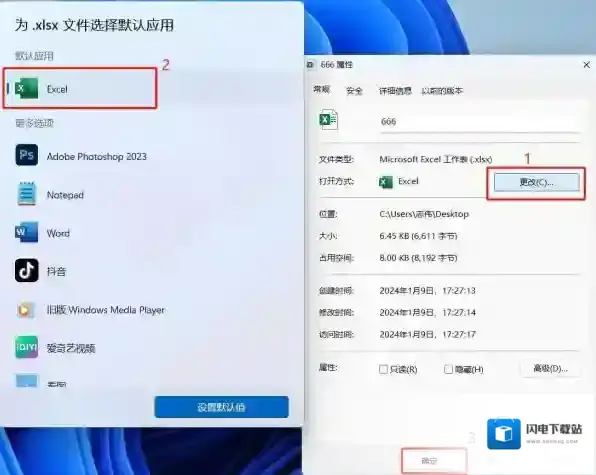Open 高级(D)... attributes button
This screenshot has width=596, height=475.
coord(551,368)
